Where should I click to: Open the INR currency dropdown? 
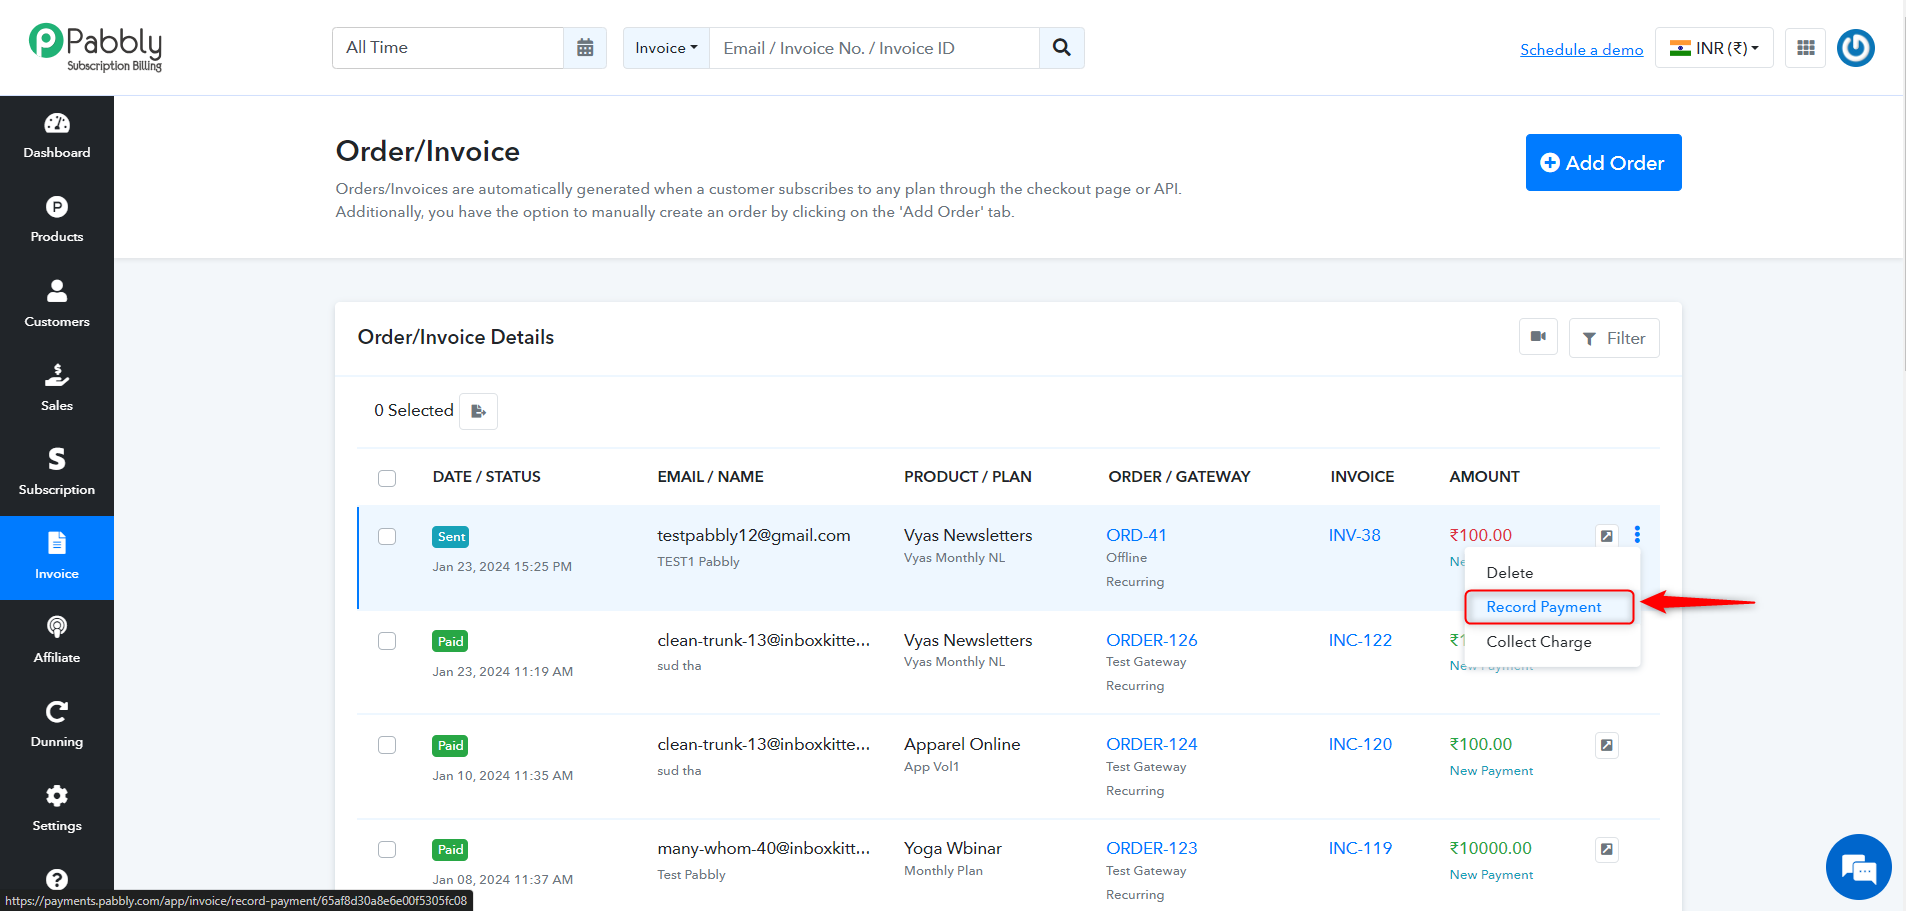(x=1714, y=48)
